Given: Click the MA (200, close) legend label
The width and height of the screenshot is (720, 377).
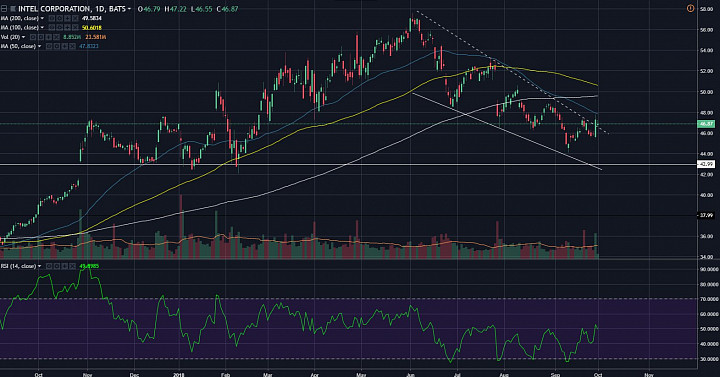Looking at the screenshot, I should tap(19, 18).
